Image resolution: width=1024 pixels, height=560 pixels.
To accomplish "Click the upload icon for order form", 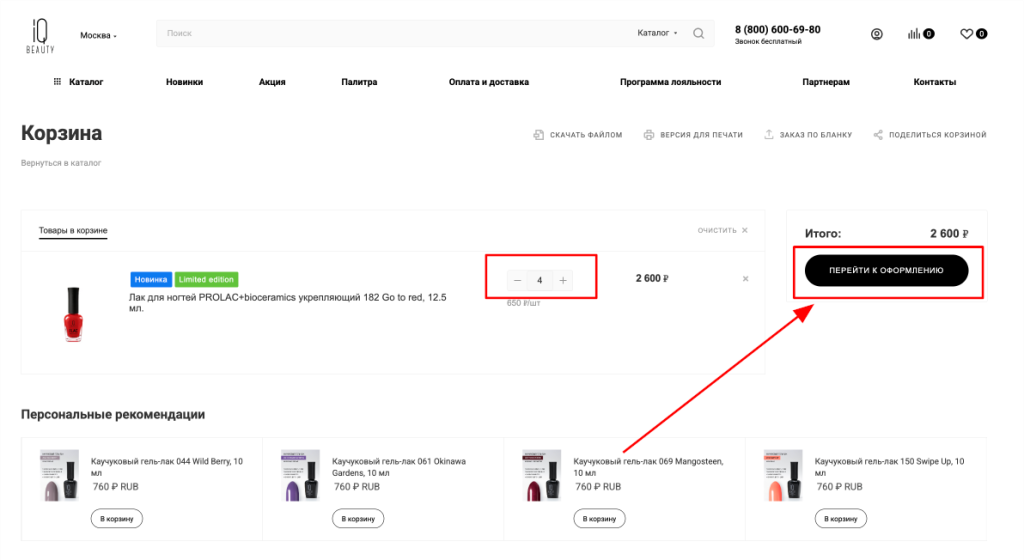I will (769, 134).
